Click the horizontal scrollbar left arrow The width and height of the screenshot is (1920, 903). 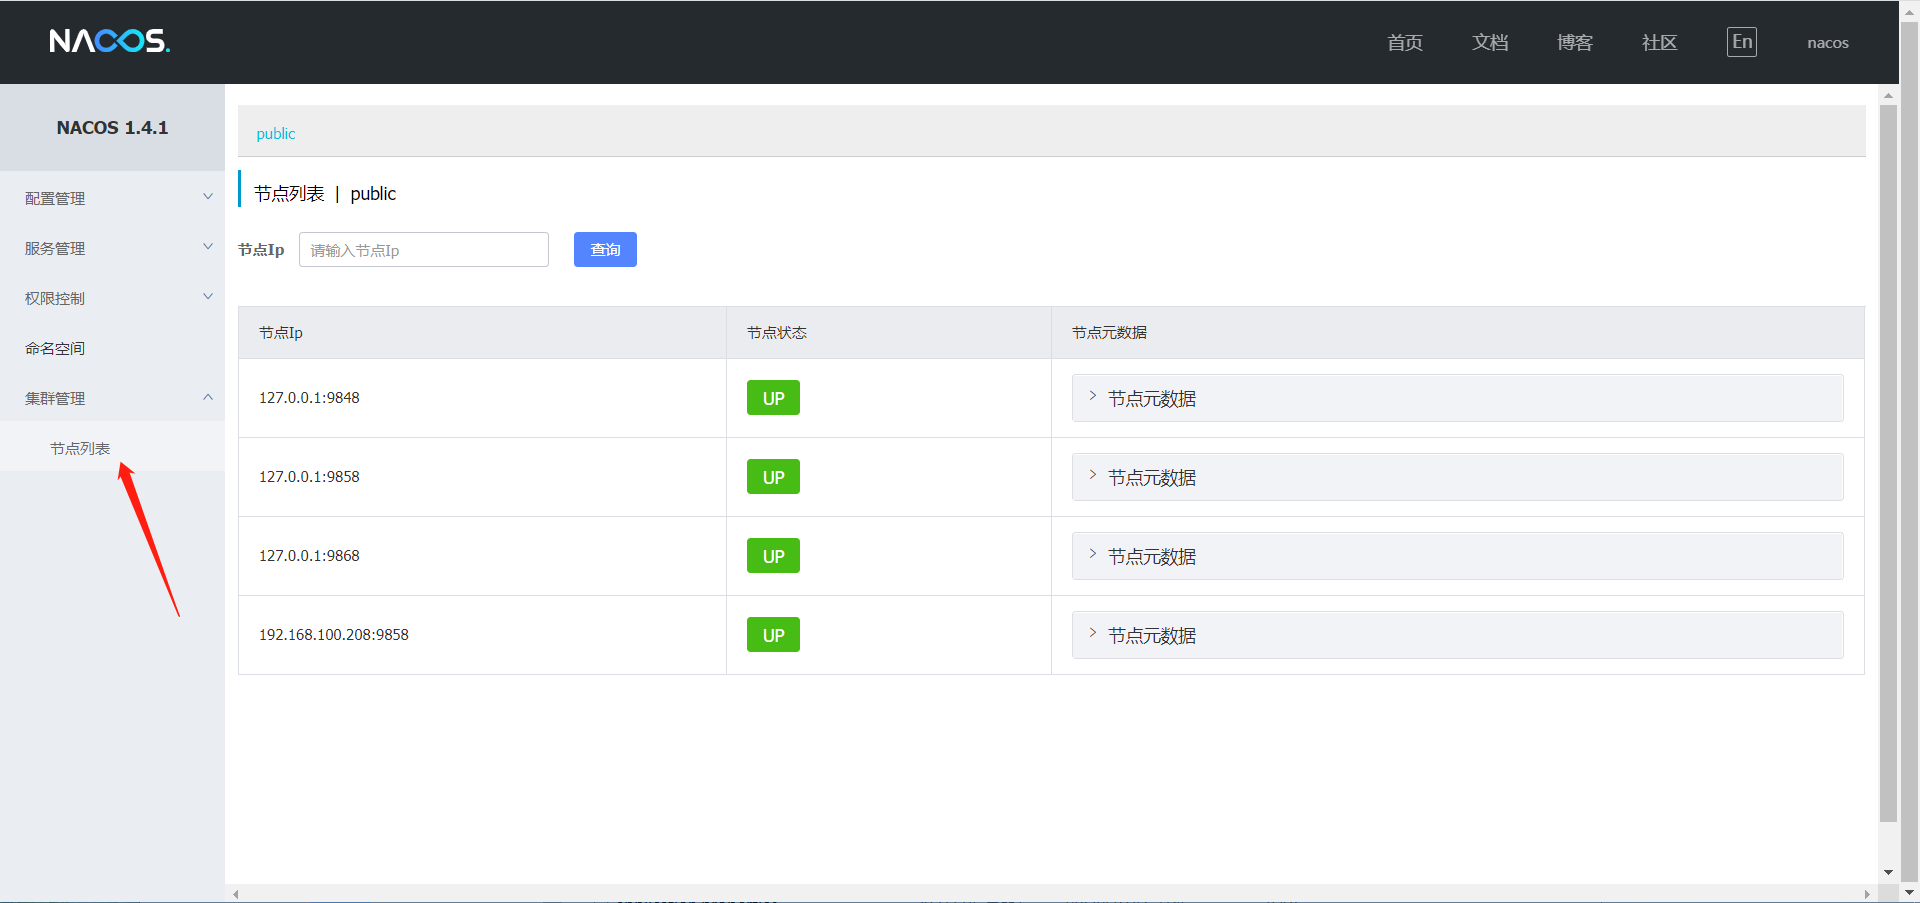(236, 894)
